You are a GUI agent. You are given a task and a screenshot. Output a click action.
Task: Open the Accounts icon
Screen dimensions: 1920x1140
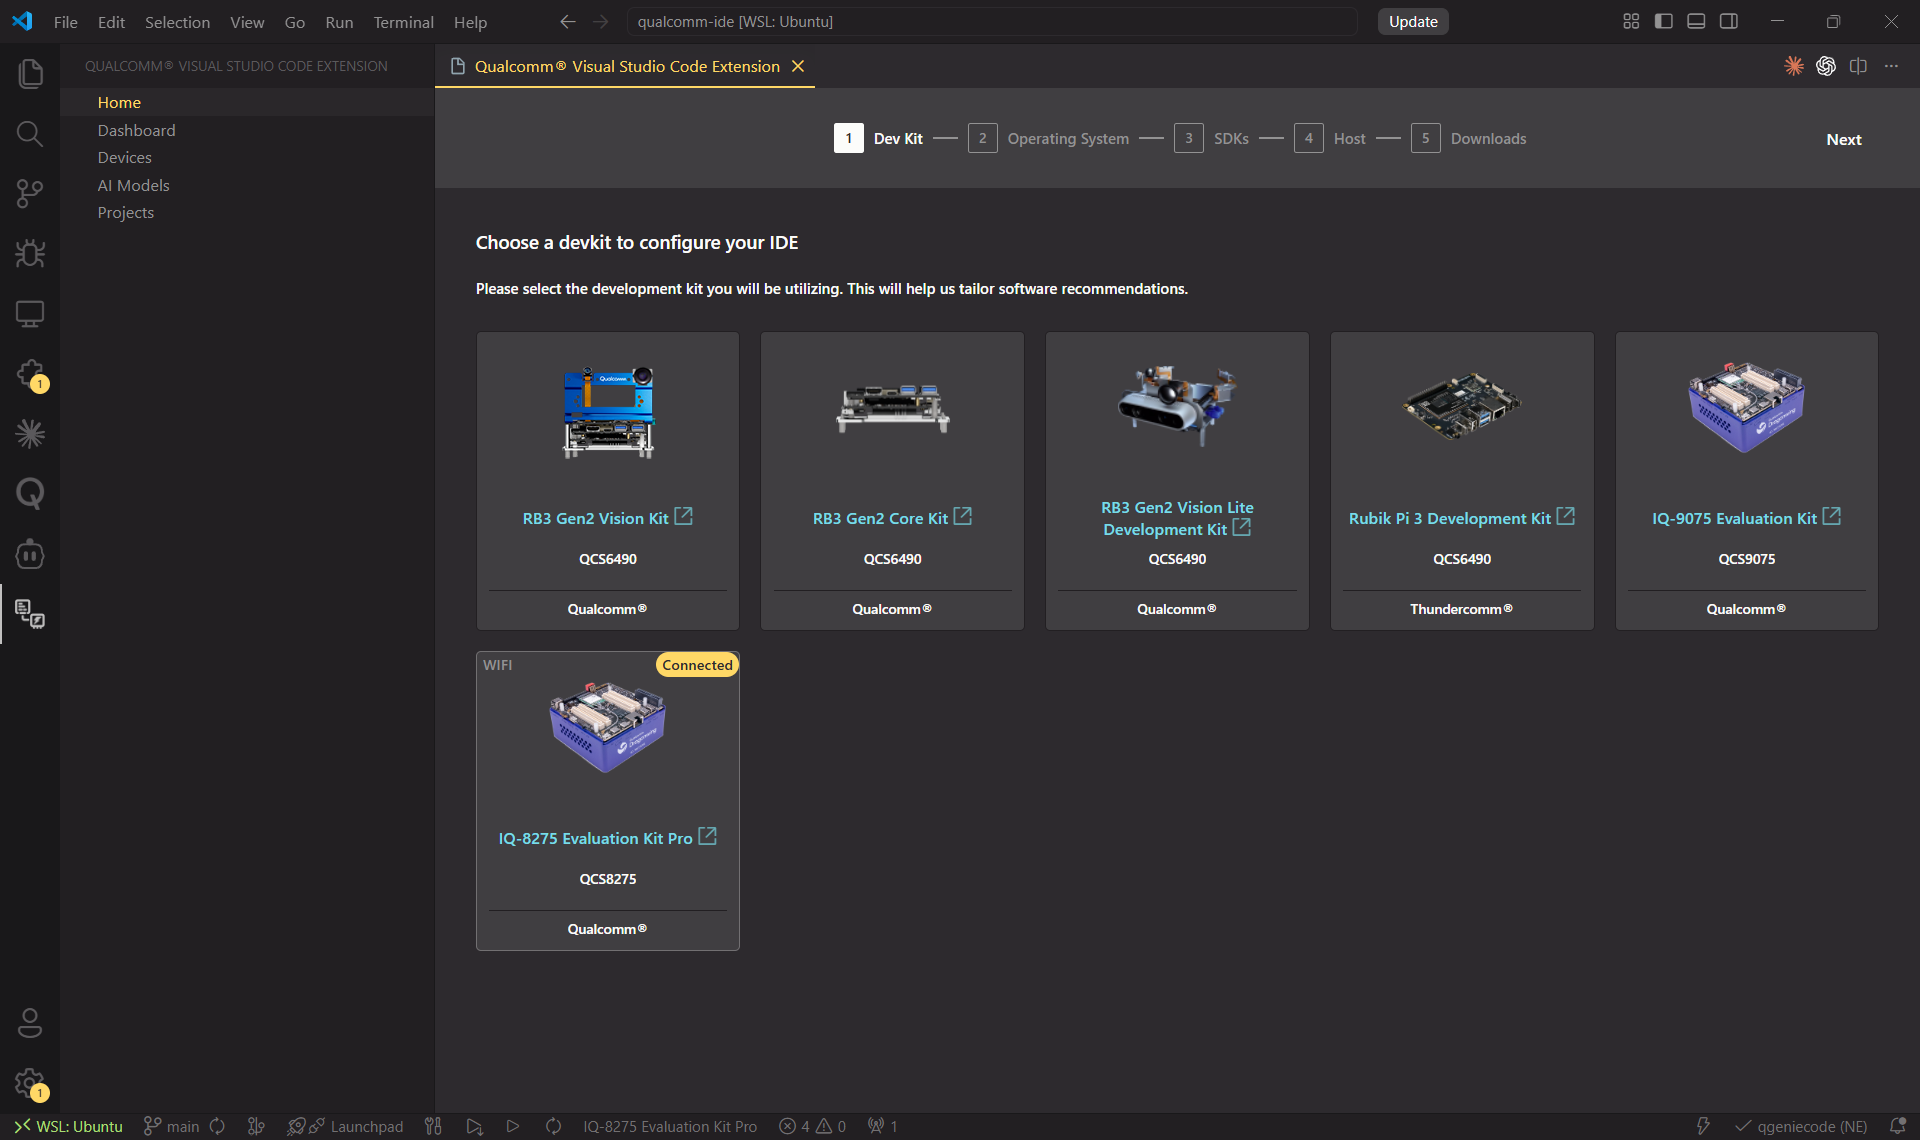pos(30,1022)
